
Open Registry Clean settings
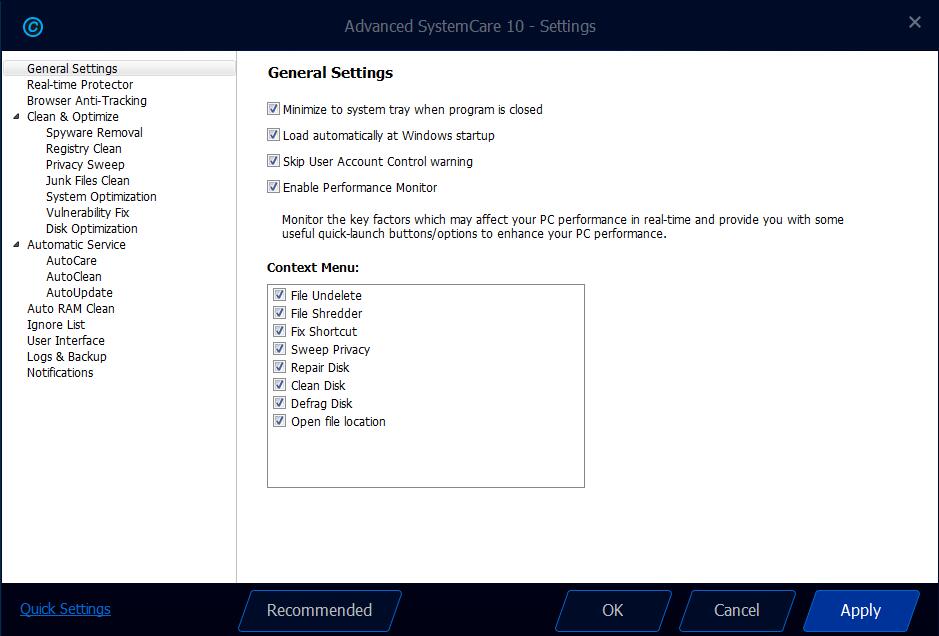tap(83, 149)
